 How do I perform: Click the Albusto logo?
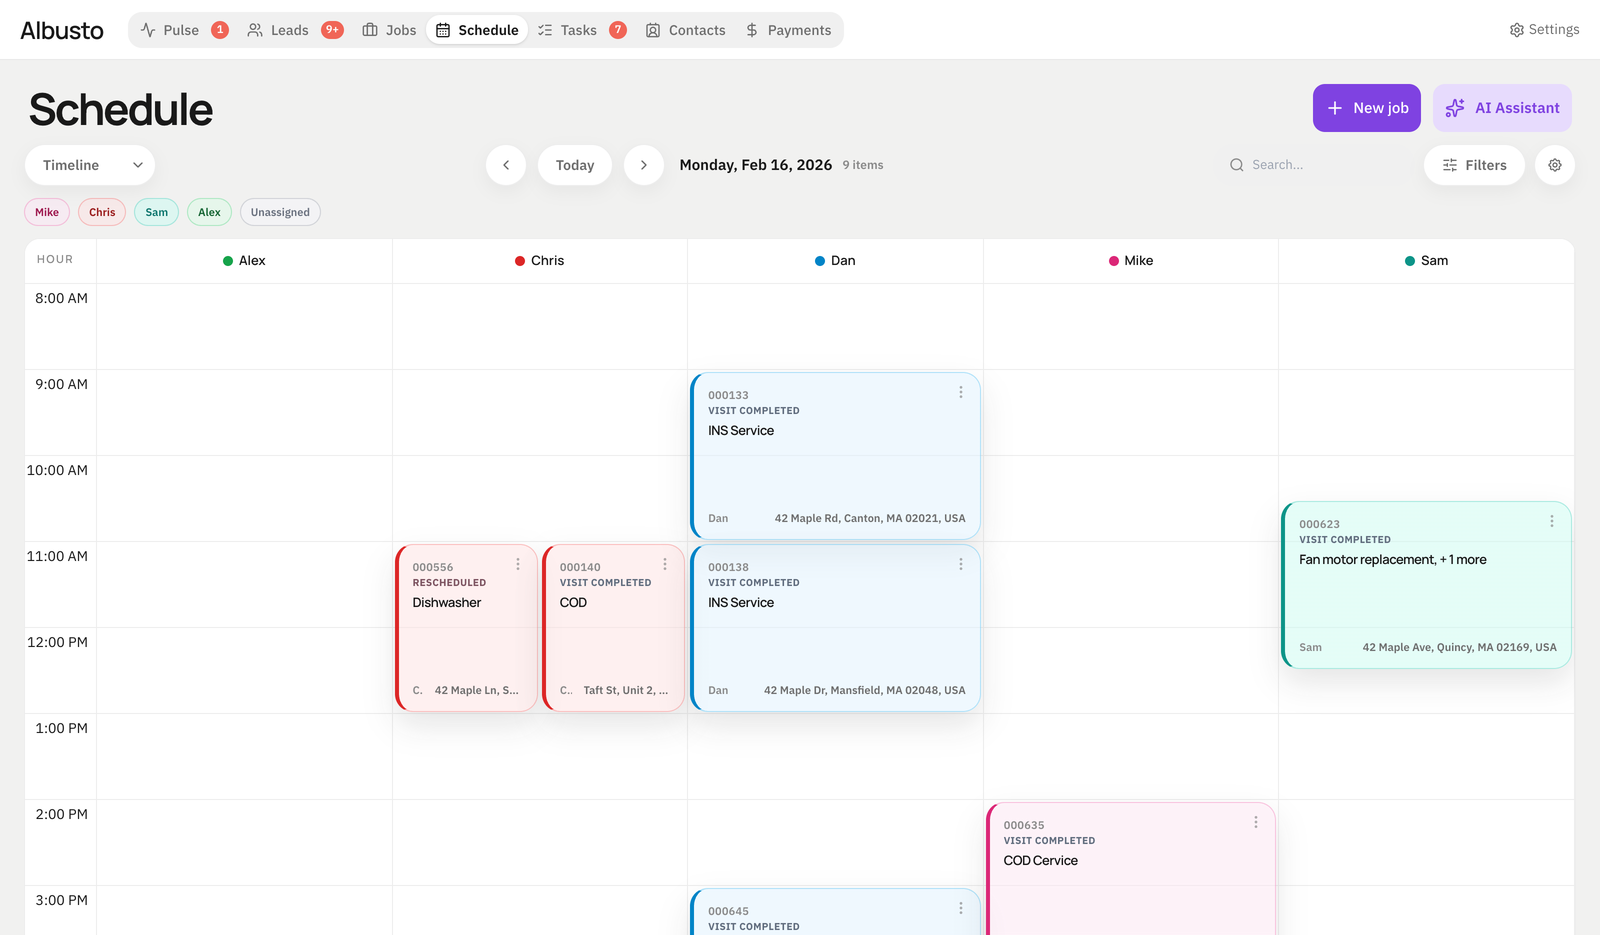(62, 30)
